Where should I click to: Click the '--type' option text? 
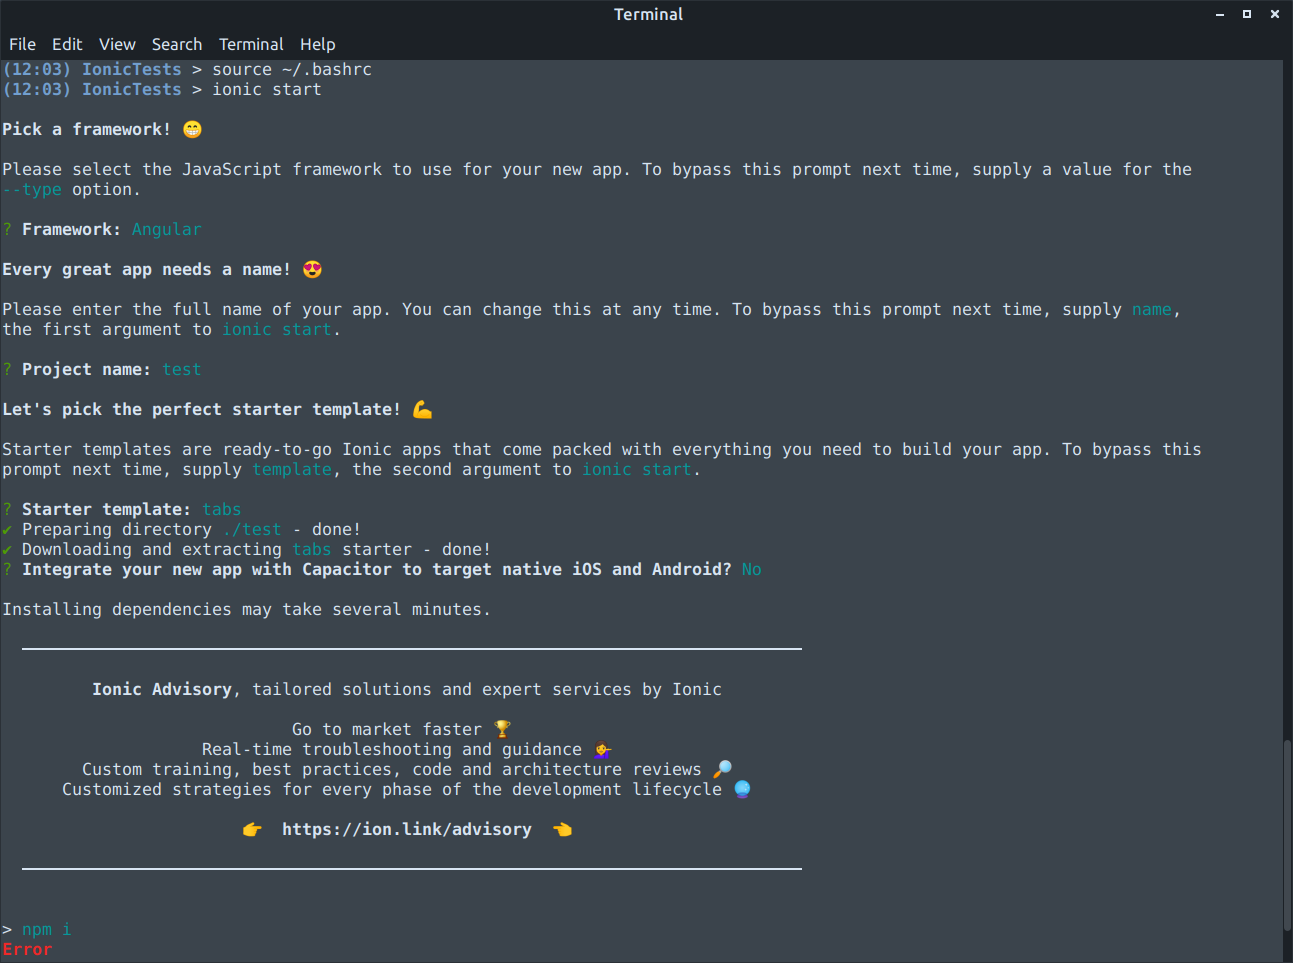(32, 189)
